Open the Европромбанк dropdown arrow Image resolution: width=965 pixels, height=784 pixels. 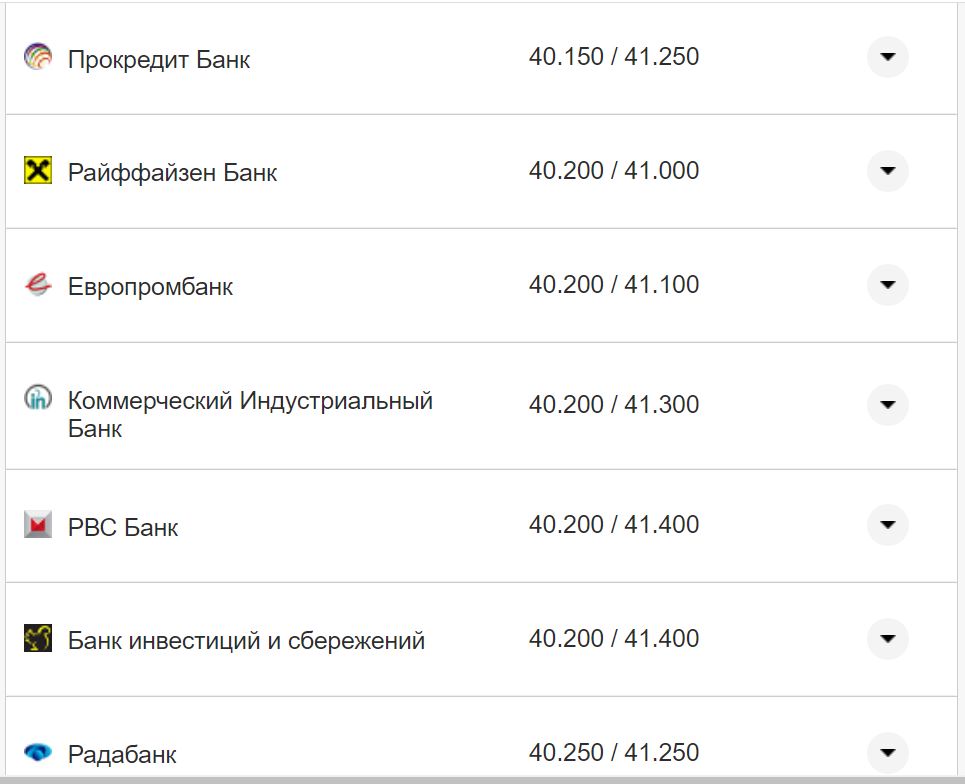(x=887, y=284)
